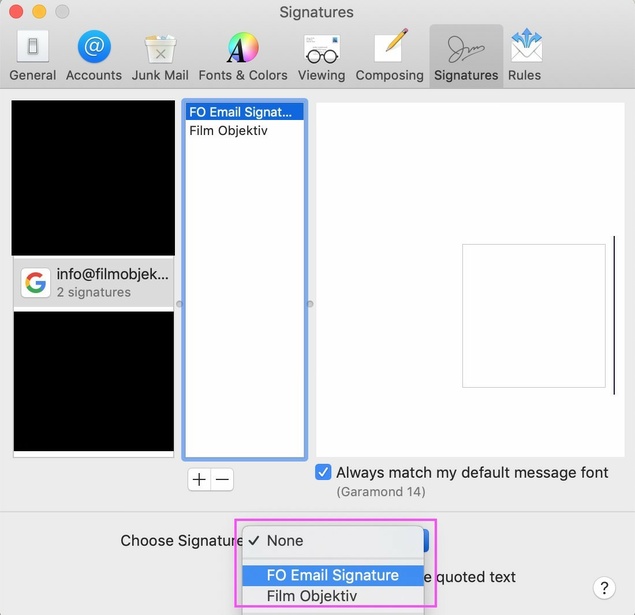635x615 pixels.
Task: Open the Composing preferences pane
Action: tap(389, 56)
